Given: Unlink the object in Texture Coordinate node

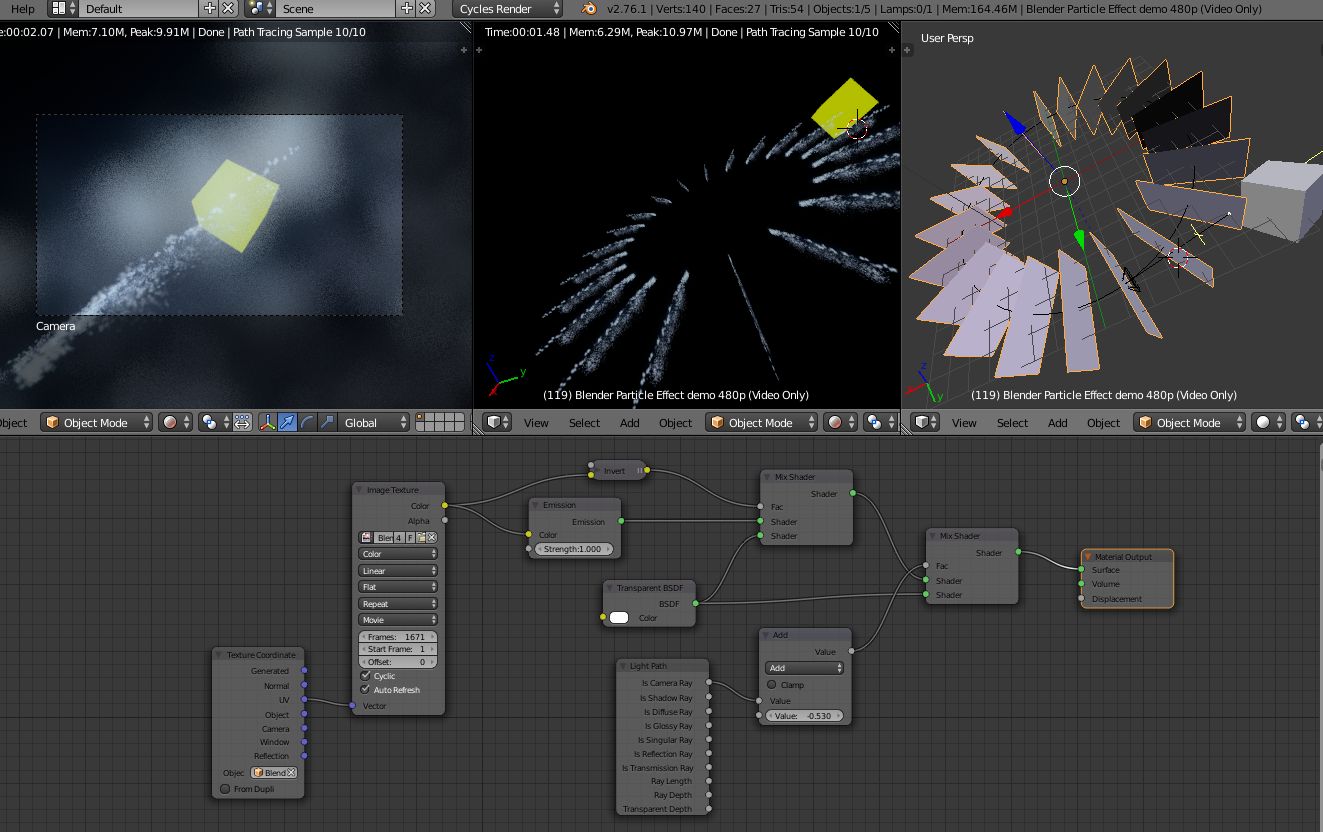Looking at the screenshot, I should 292,772.
